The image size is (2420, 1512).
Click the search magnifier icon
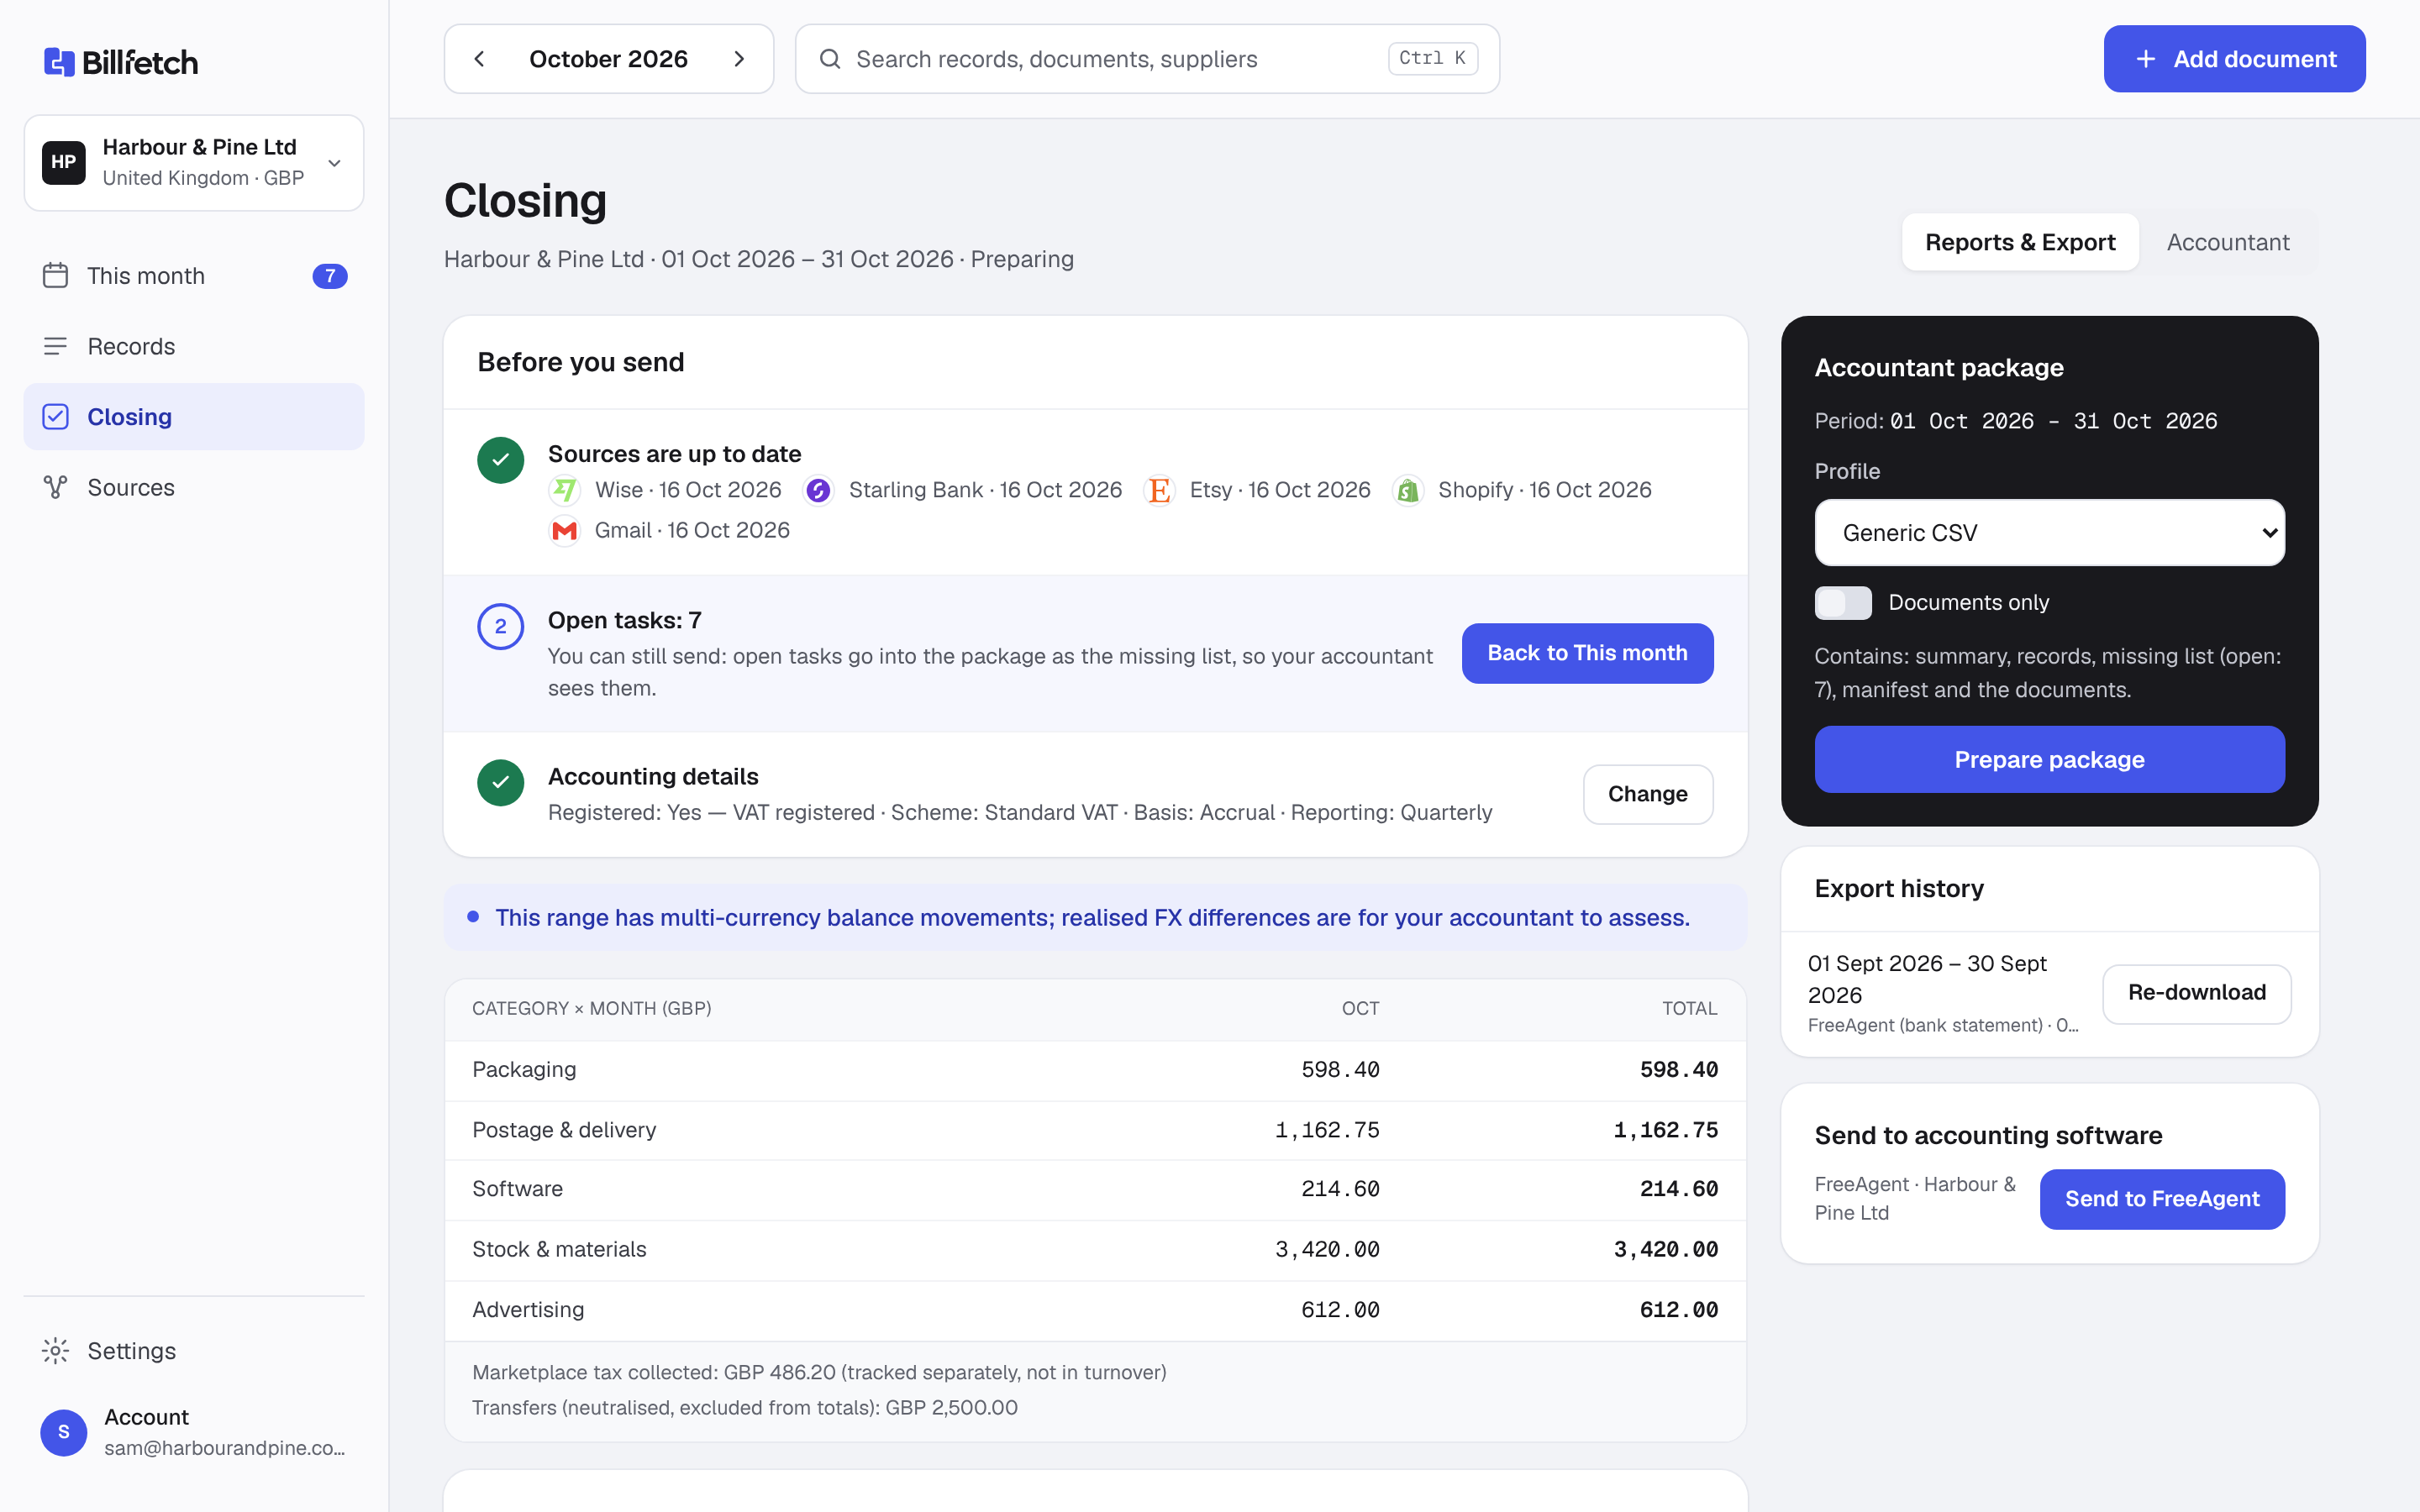830,59
